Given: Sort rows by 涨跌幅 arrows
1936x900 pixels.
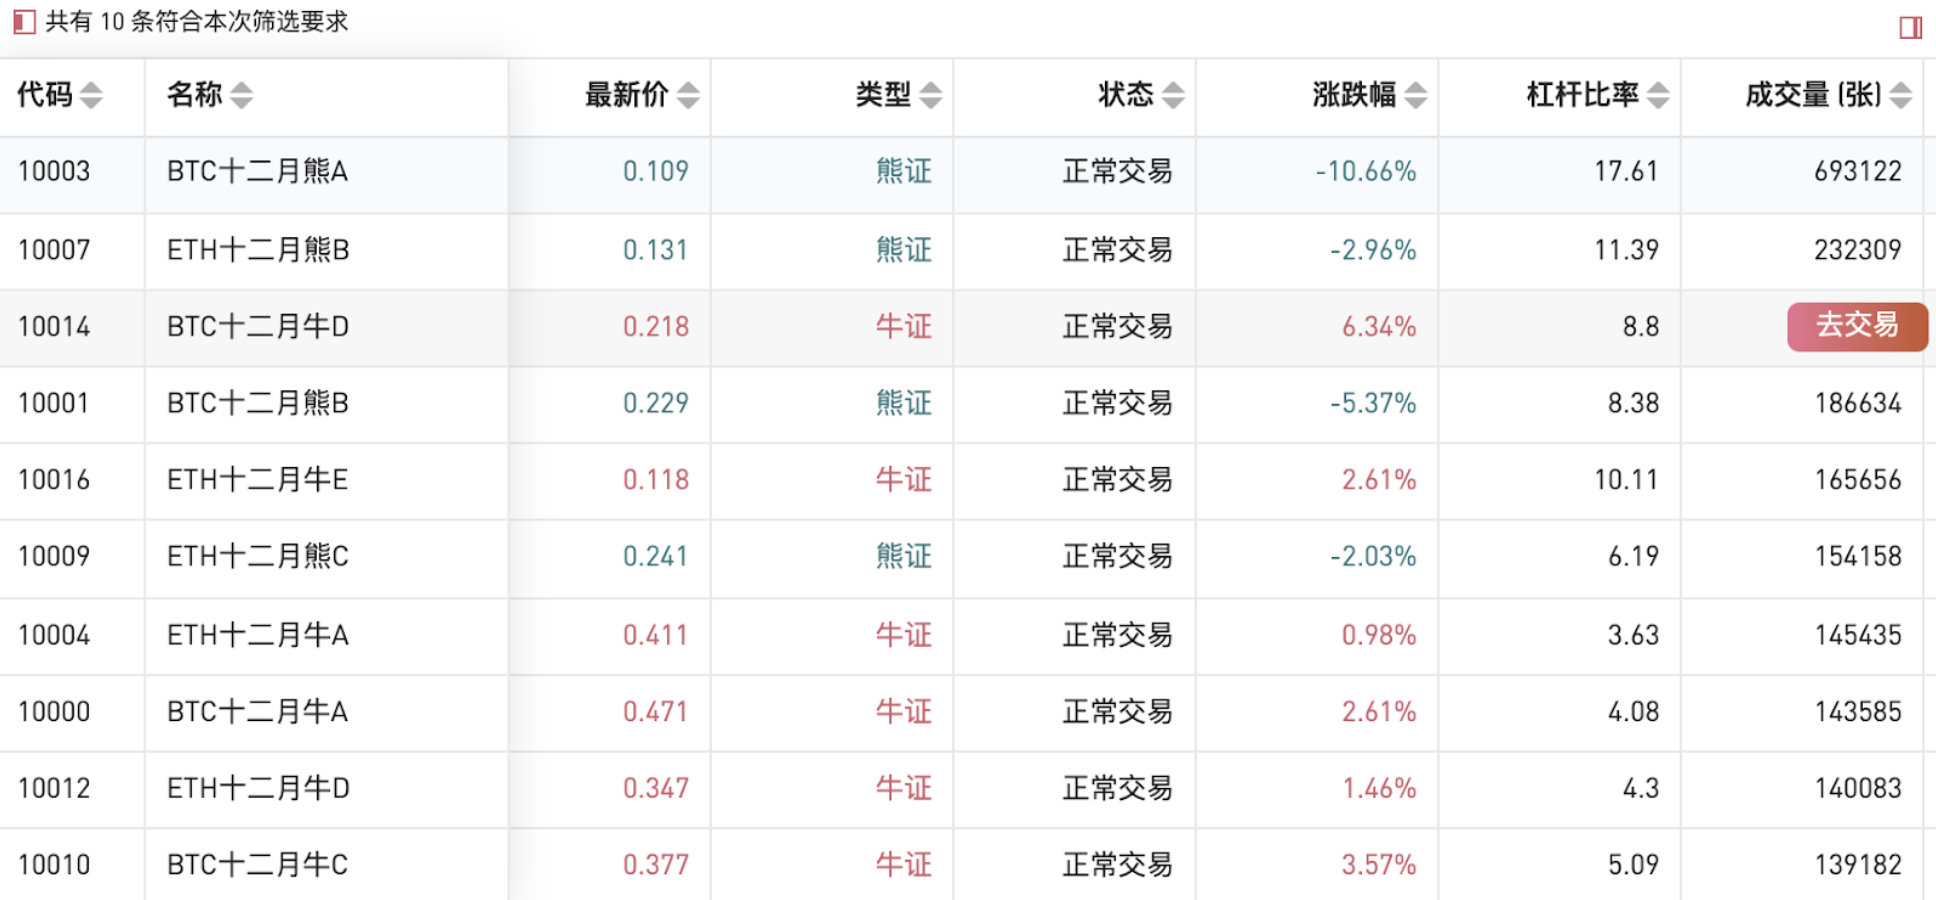Looking at the screenshot, I should tap(1416, 96).
